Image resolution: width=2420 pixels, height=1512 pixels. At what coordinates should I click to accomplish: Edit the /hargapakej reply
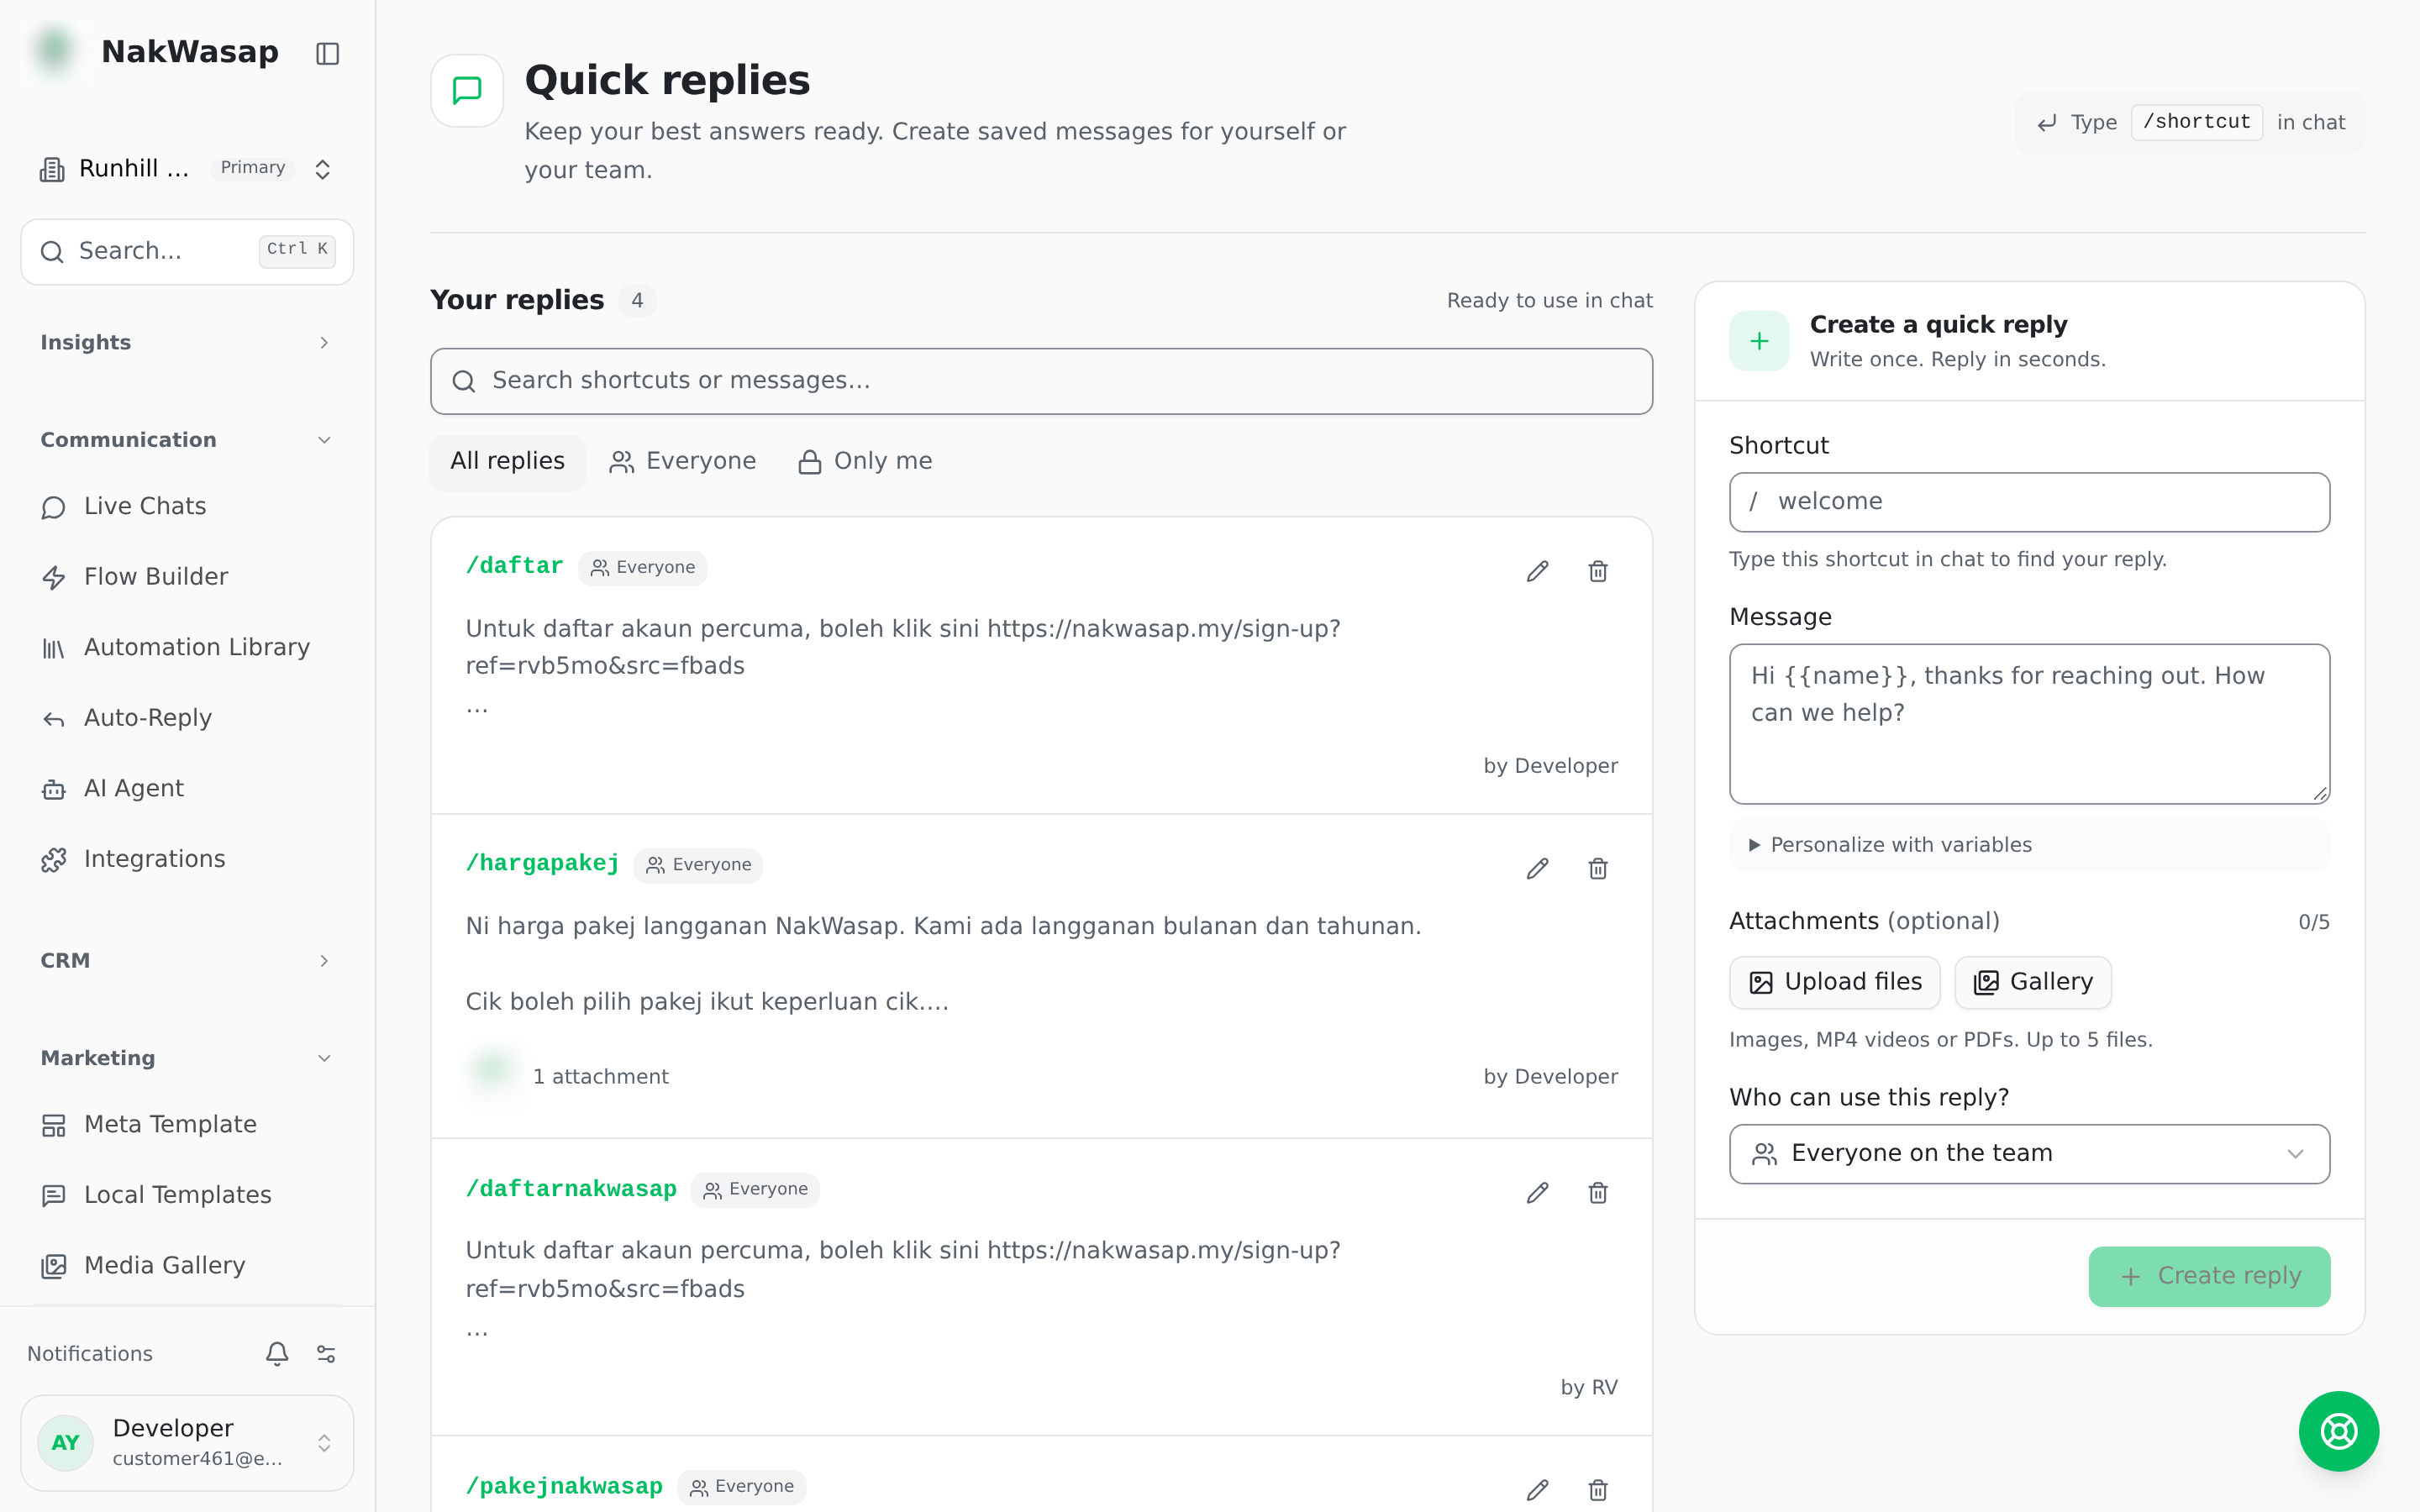[1537, 868]
